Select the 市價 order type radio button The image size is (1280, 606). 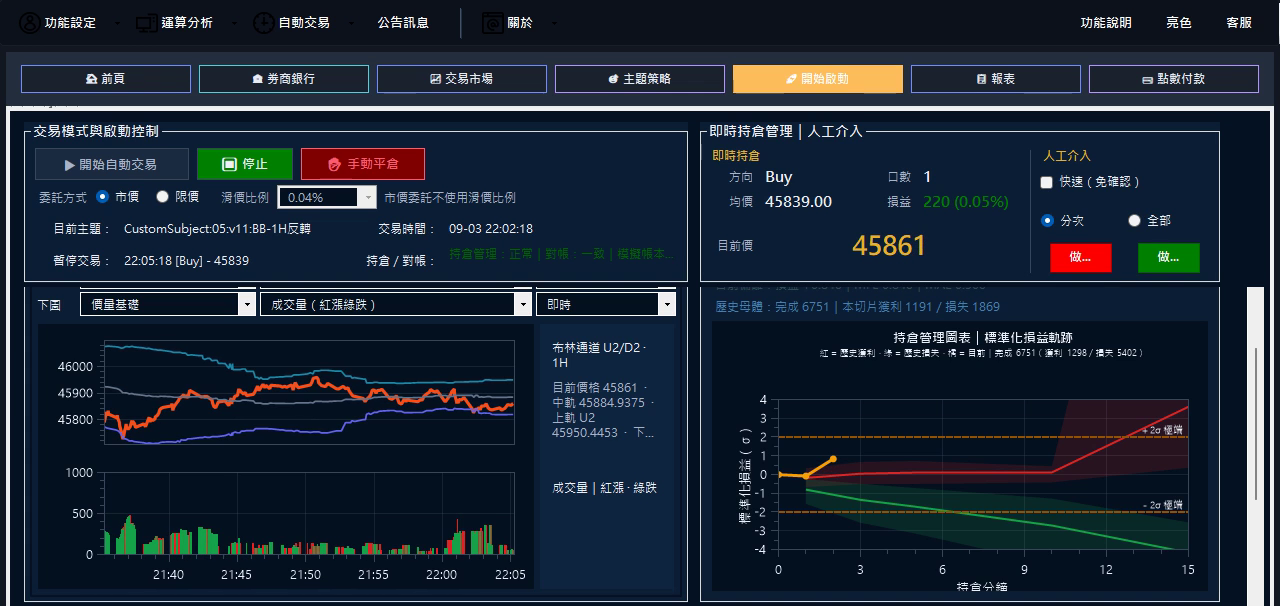coord(102,197)
